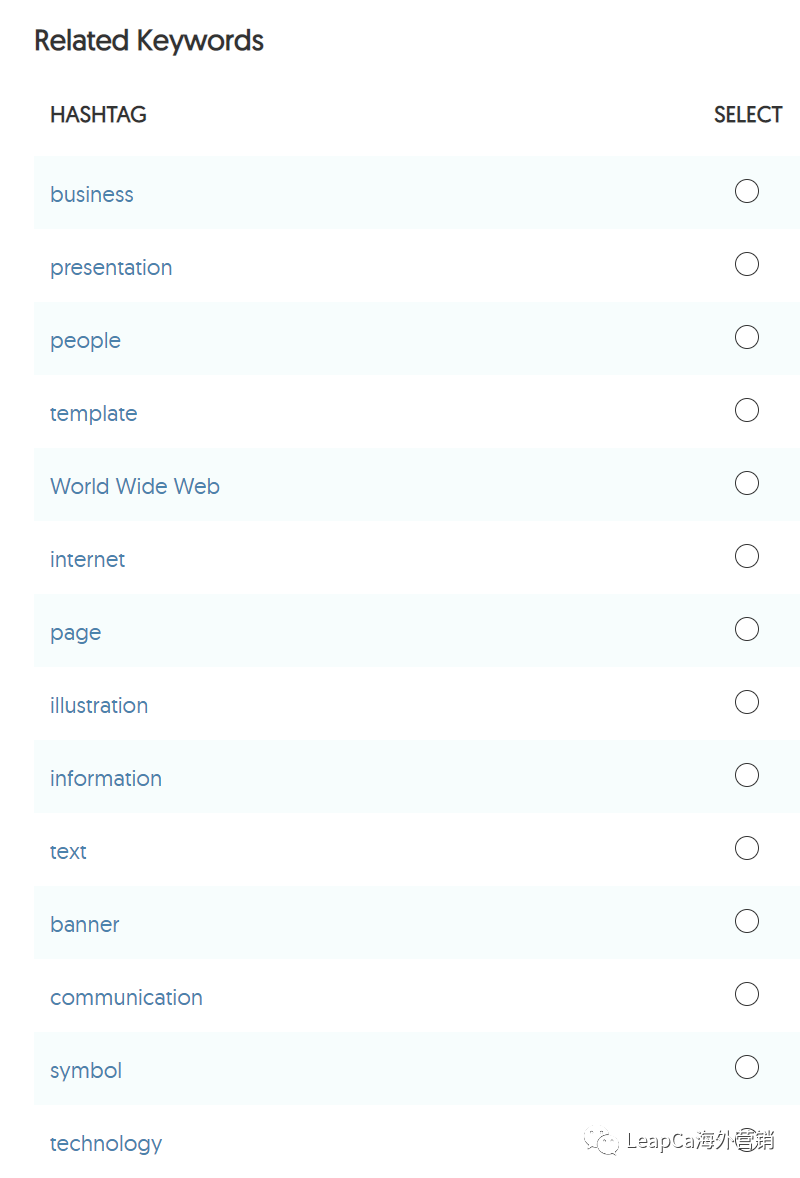
Task: Select the illustration radio button
Action: point(746,702)
